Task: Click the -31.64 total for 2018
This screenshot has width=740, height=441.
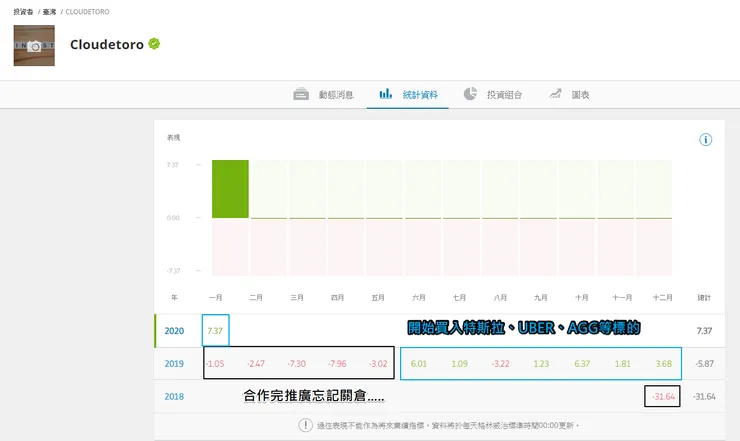Action: pos(704,397)
